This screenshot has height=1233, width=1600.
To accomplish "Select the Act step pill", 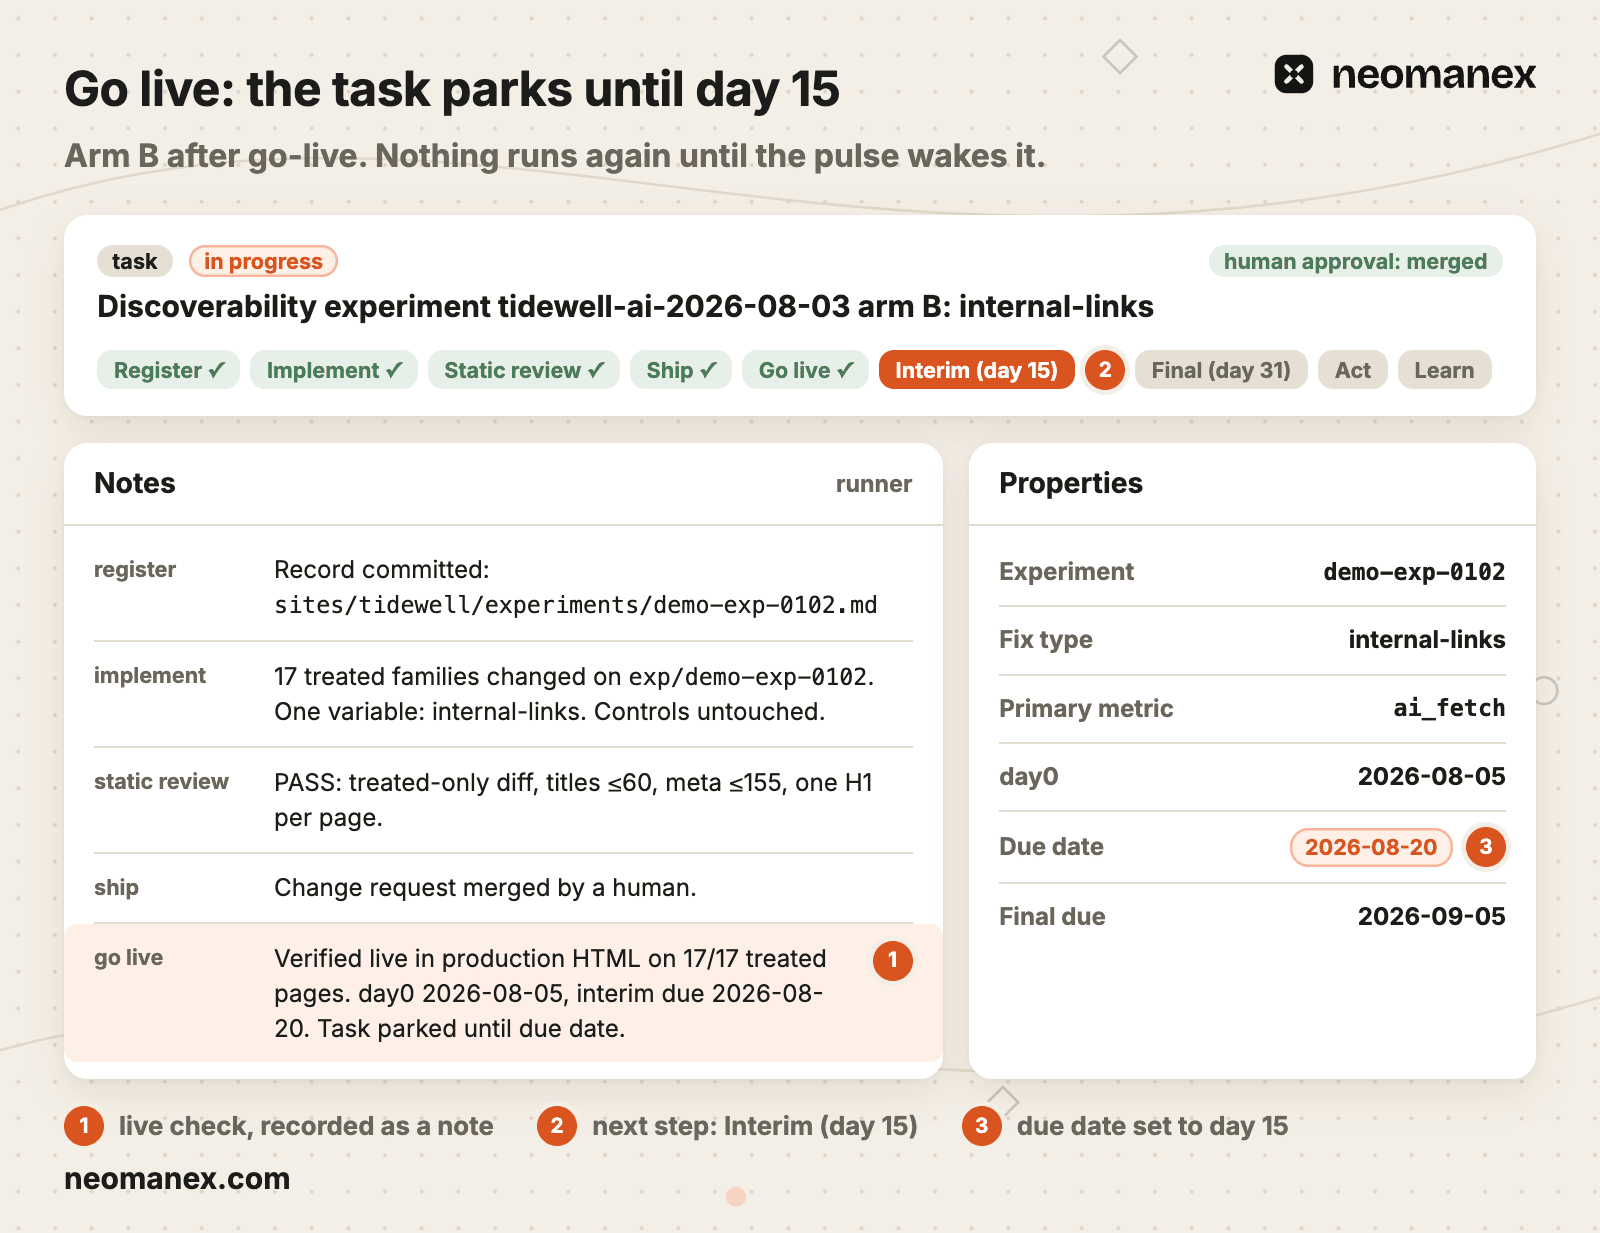I will point(1353,370).
